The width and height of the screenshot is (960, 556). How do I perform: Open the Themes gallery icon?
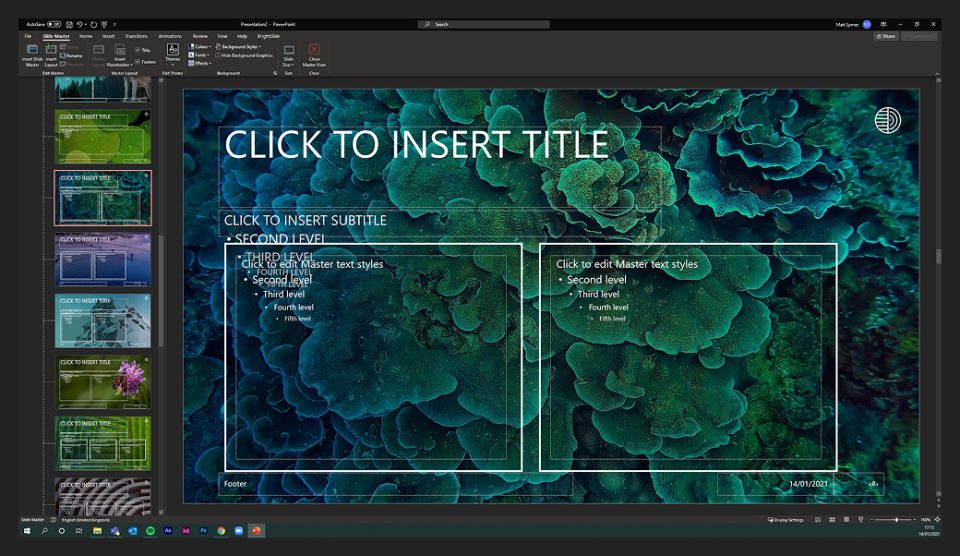click(x=172, y=50)
